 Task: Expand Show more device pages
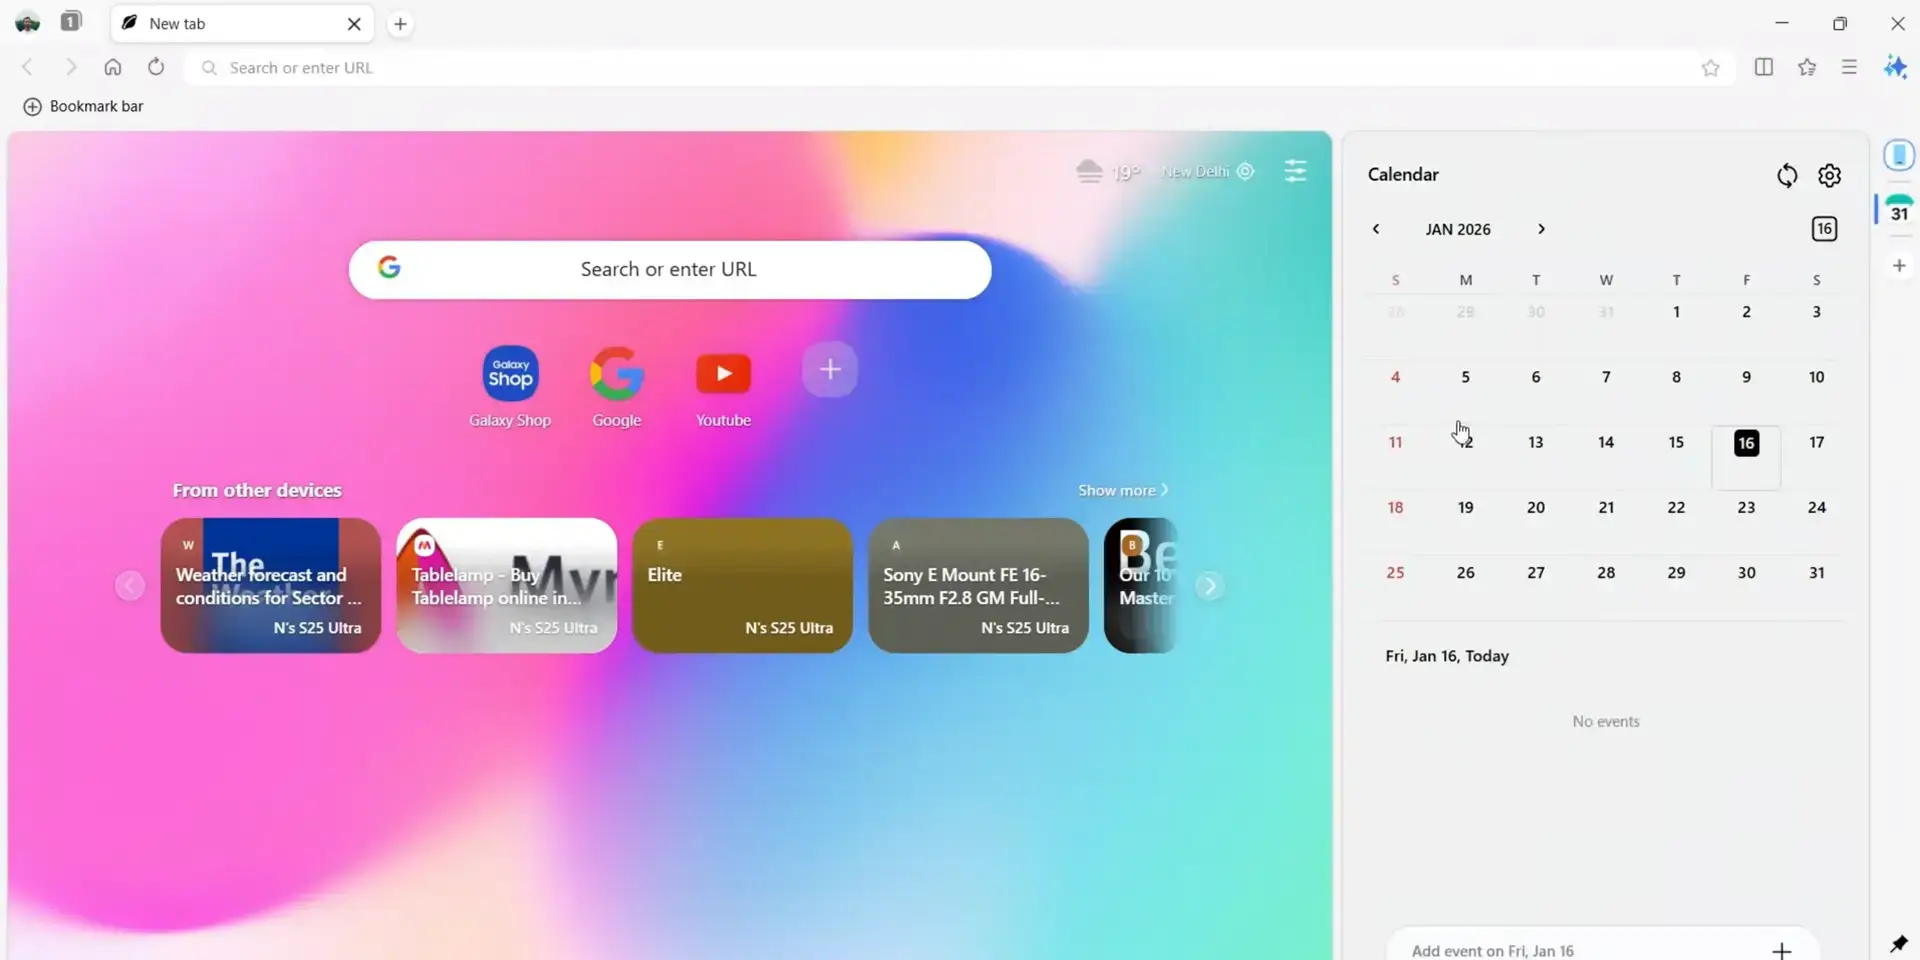(1122, 489)
